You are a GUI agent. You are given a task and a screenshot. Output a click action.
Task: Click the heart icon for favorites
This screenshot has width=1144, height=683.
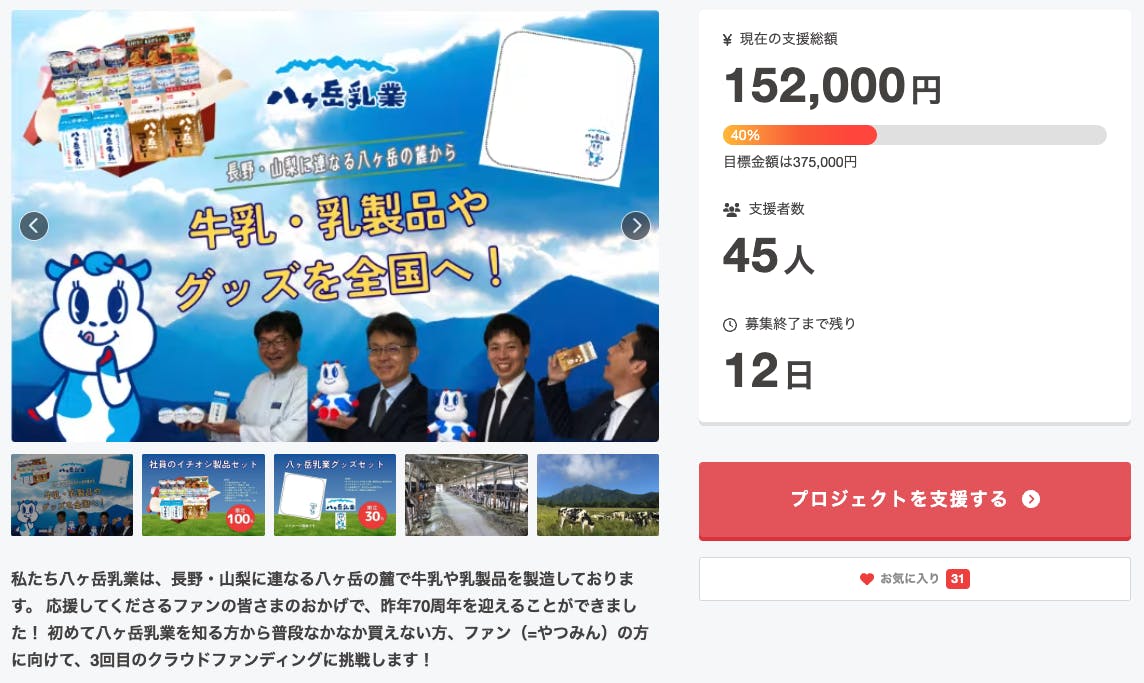(x=866, y=579)
